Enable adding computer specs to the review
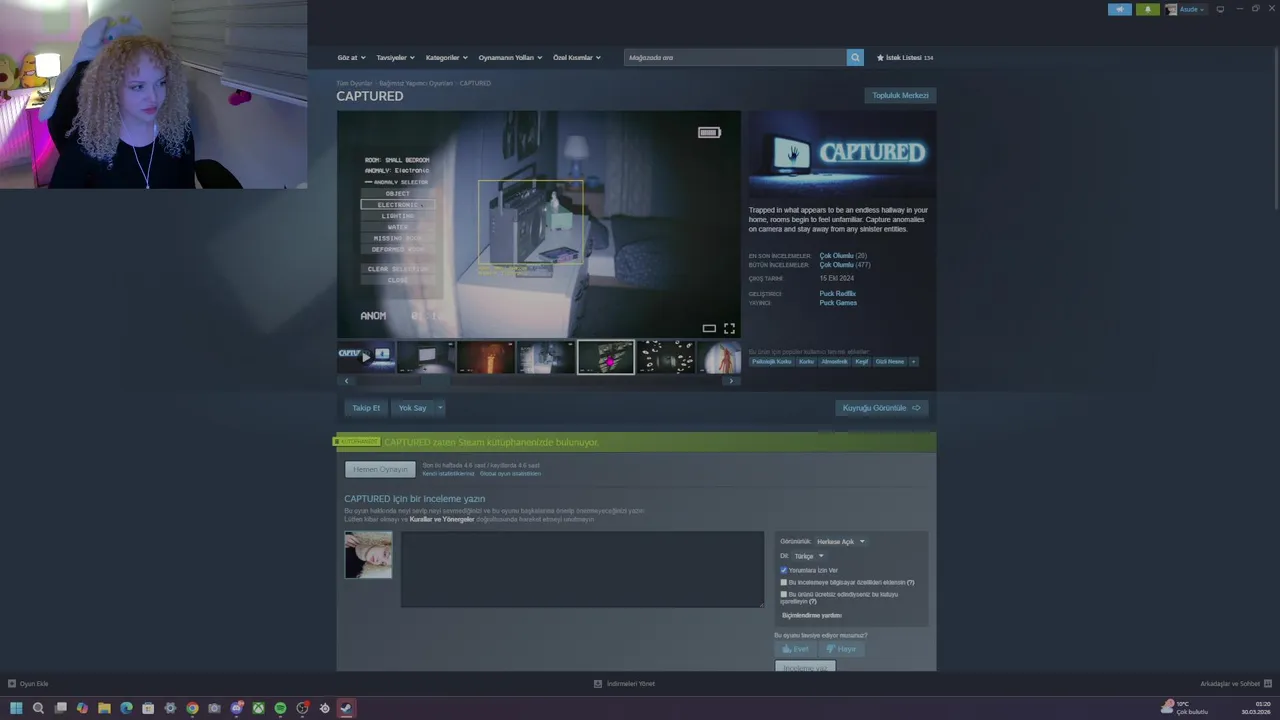Image resolution: width=1280 pixels, height=720 pixels. 784,582
